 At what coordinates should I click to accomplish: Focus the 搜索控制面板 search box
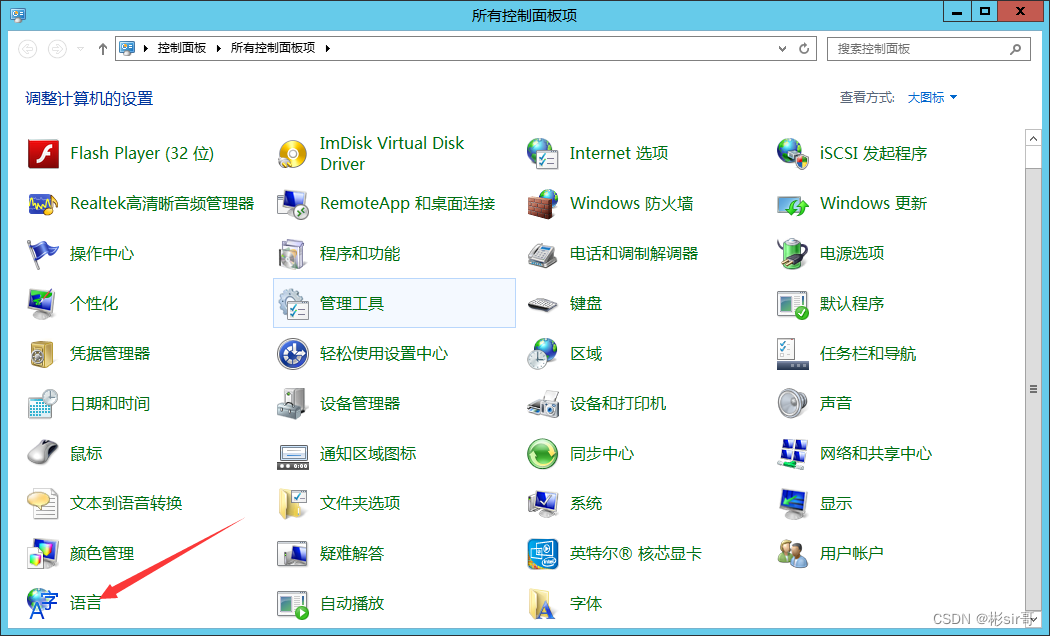[x=928, y=49]
